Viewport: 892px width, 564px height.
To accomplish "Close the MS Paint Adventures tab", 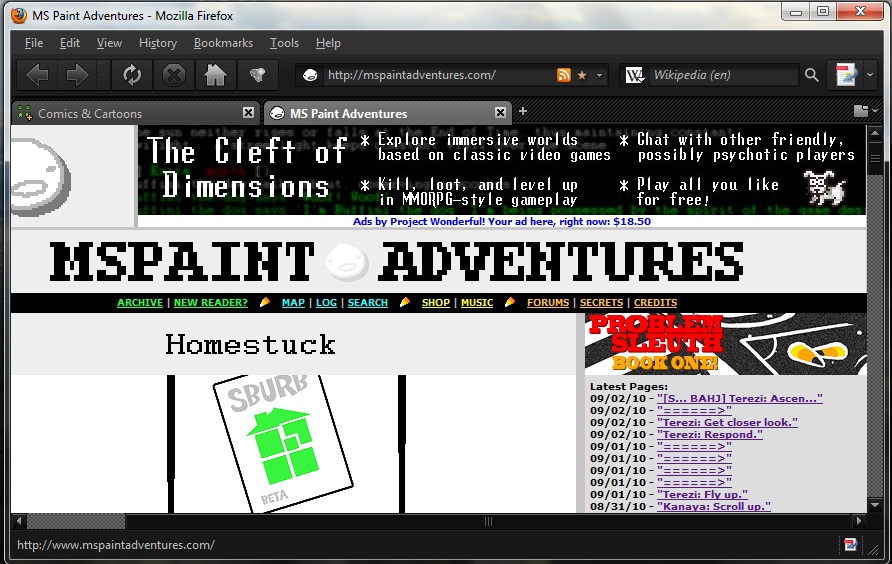I will (x=500, y=113).
